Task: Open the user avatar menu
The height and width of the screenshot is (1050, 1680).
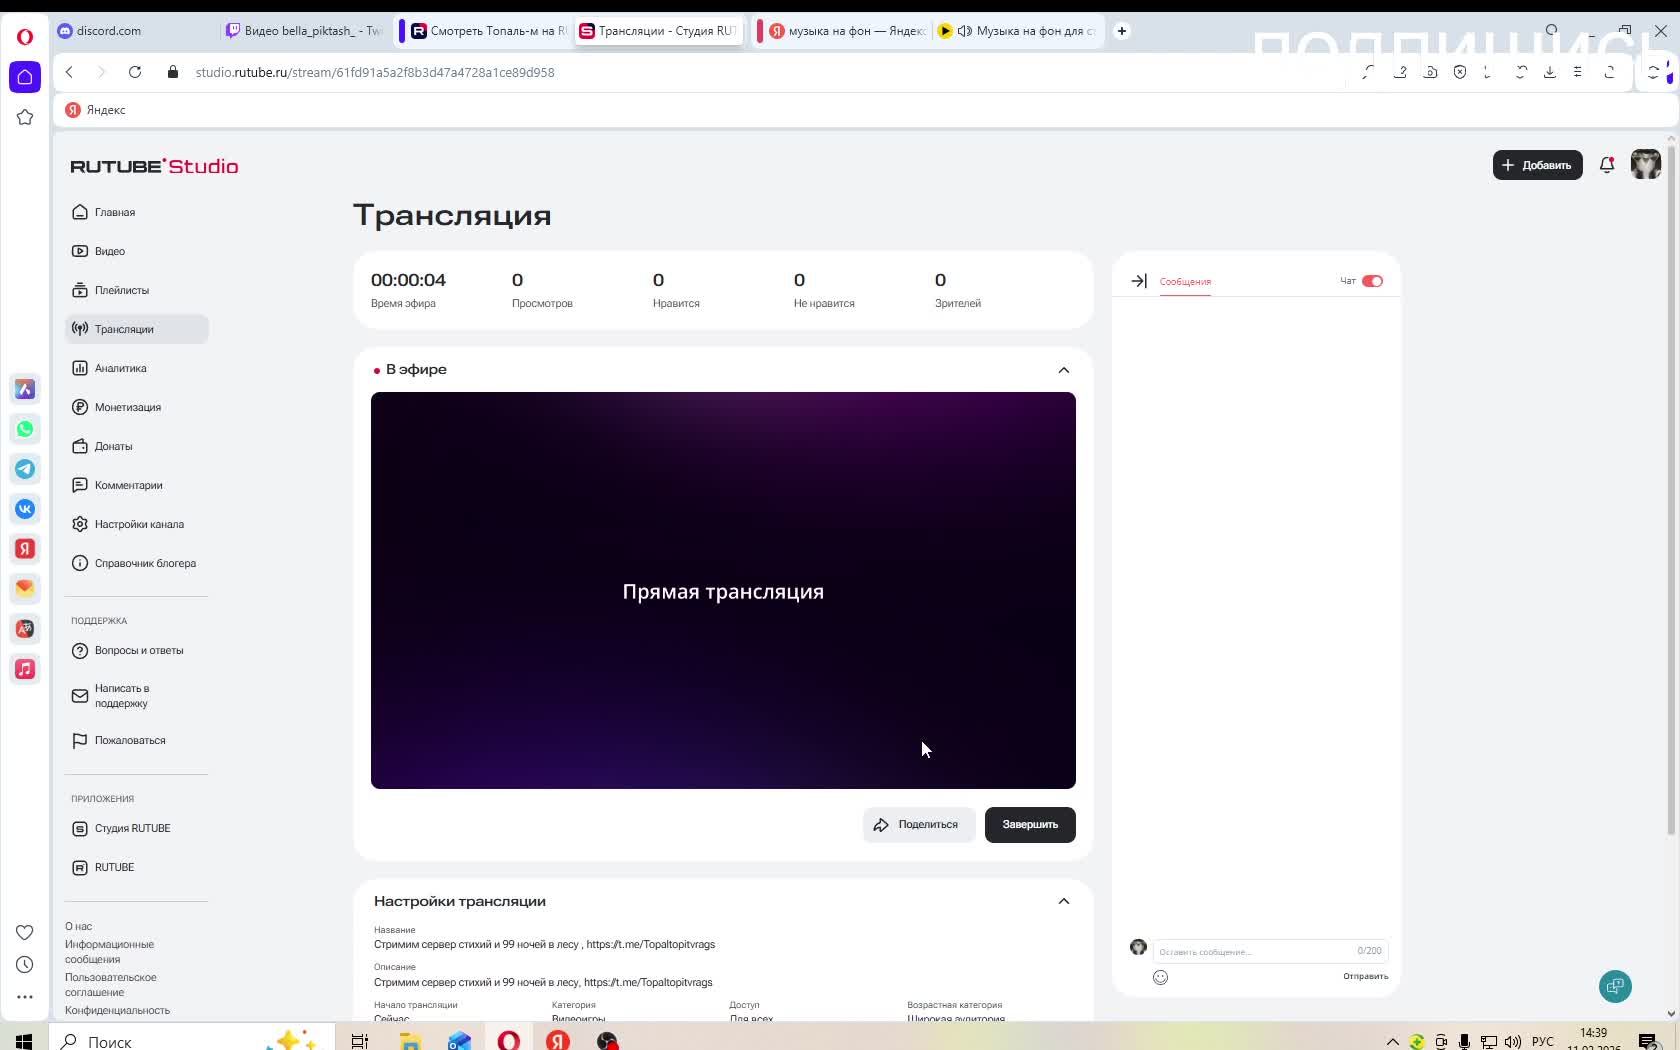Action: tap(1645, 164)
